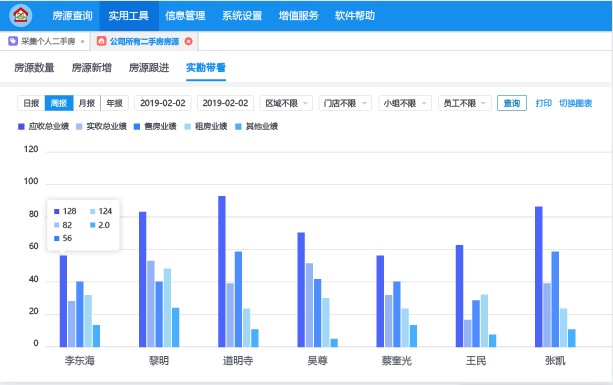Open the 实用工具 menu
This screenshot has height=385, width=613.
129,16
